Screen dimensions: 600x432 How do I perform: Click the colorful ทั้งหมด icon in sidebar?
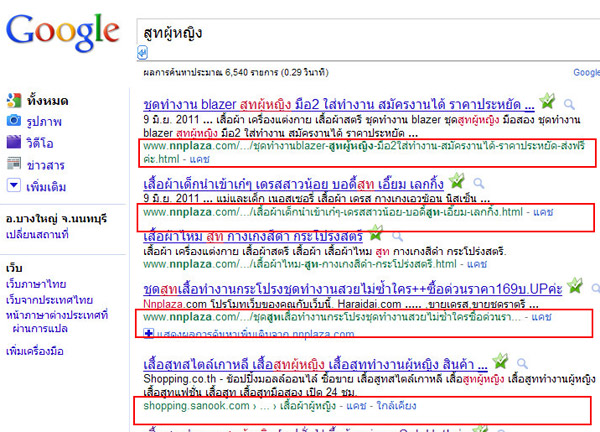point(14,100)
